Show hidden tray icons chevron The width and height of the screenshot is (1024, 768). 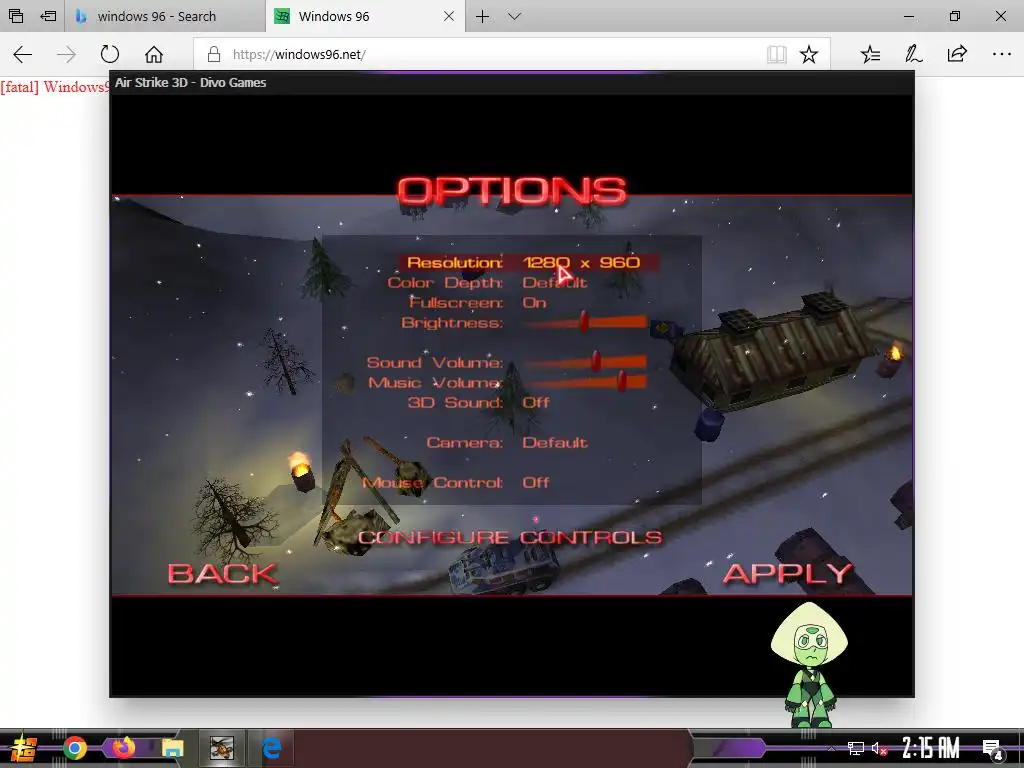[x=831, y=748]
